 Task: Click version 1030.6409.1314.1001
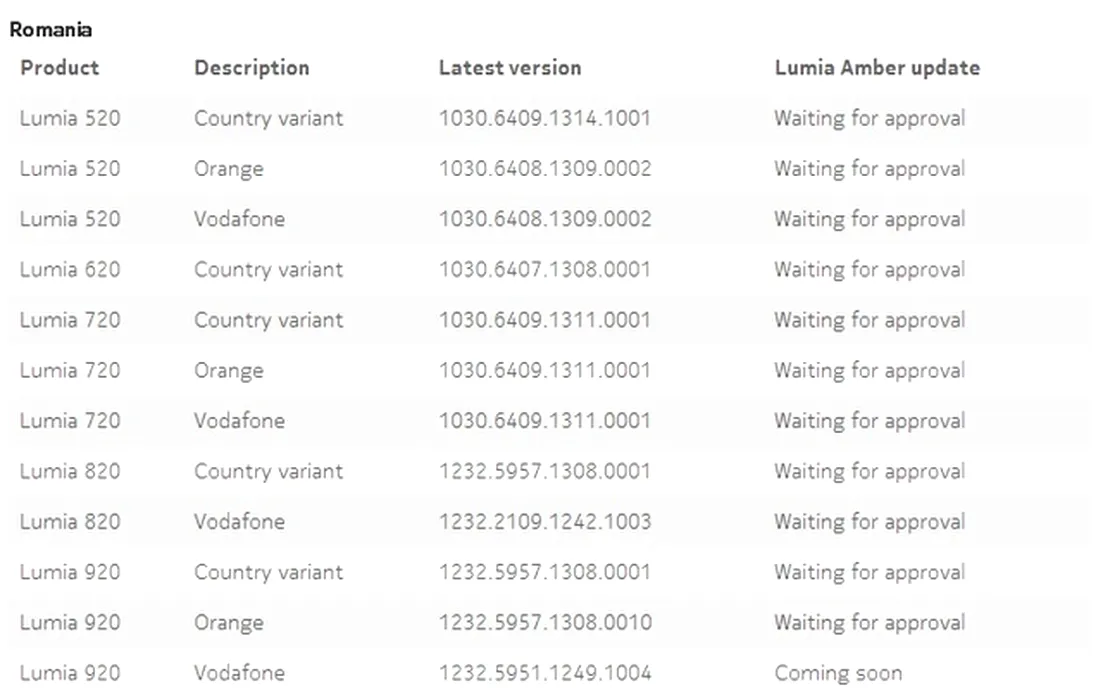[545, 118]
